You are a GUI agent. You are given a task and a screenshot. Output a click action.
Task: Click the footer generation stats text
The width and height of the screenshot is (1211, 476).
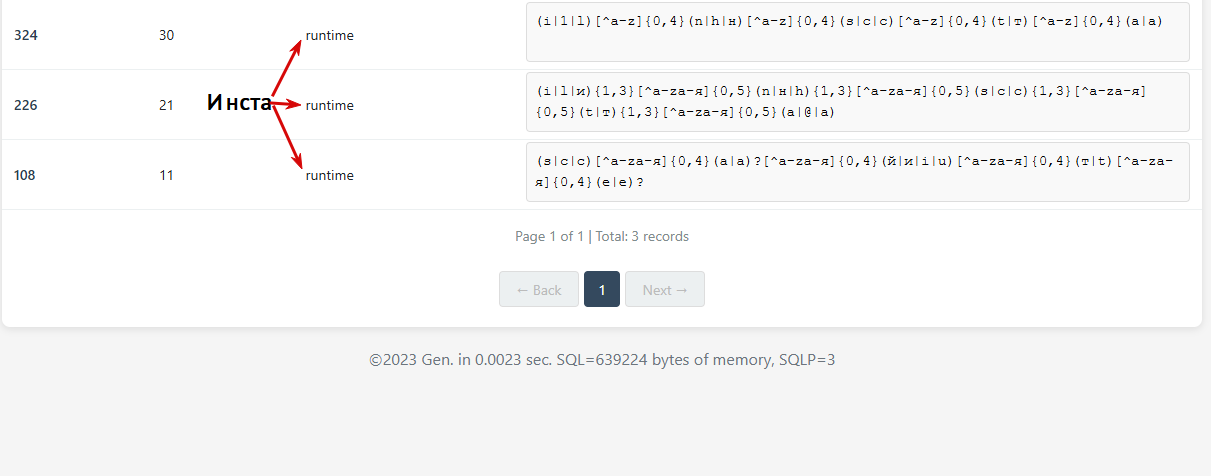pyautogui.click(x=602, y=359)
